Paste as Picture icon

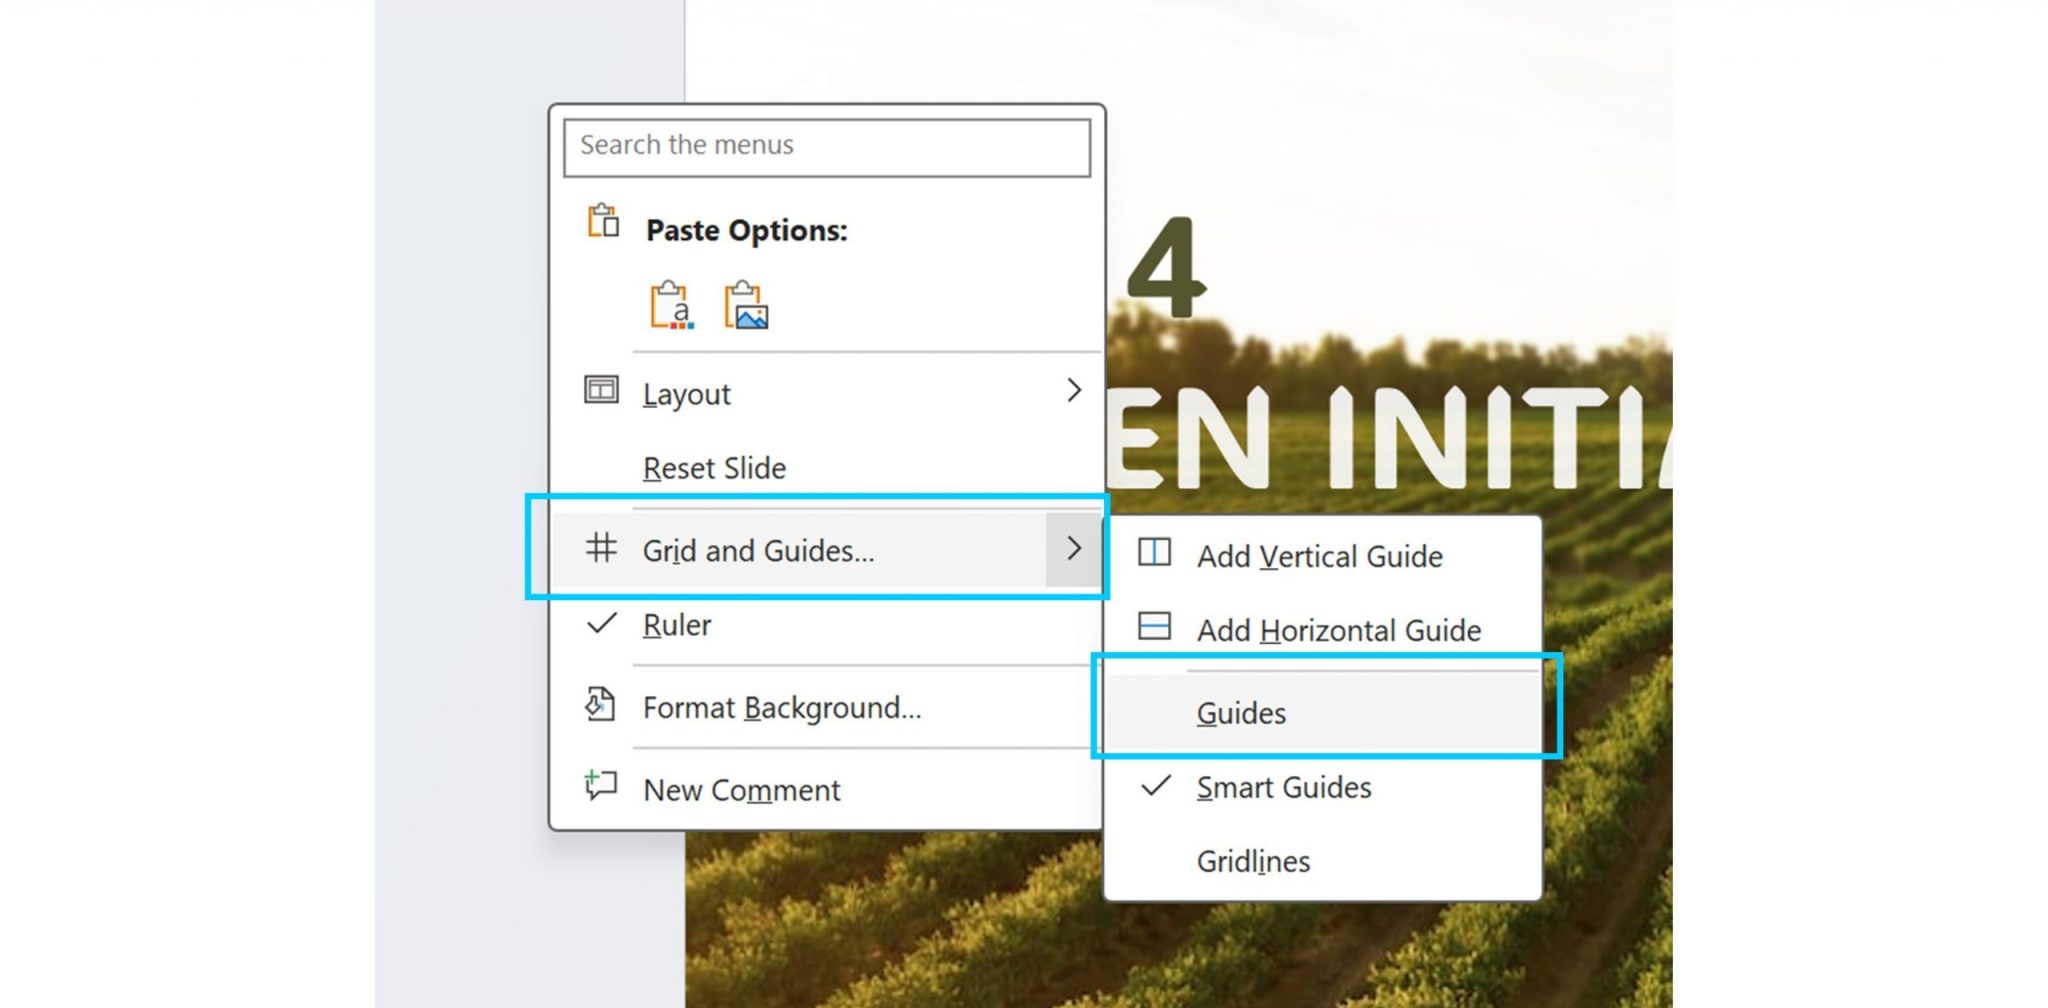click(x=746, y=305)
